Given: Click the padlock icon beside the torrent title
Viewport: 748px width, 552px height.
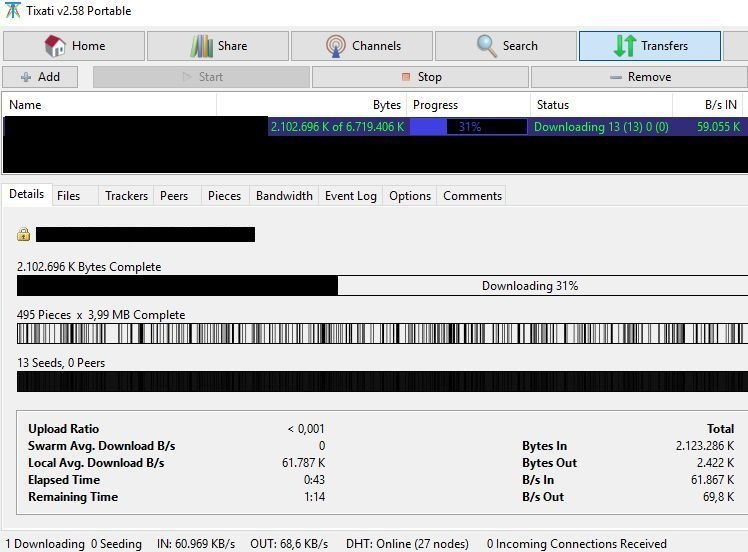Looking at the screenshot, I should click(23, 234).
